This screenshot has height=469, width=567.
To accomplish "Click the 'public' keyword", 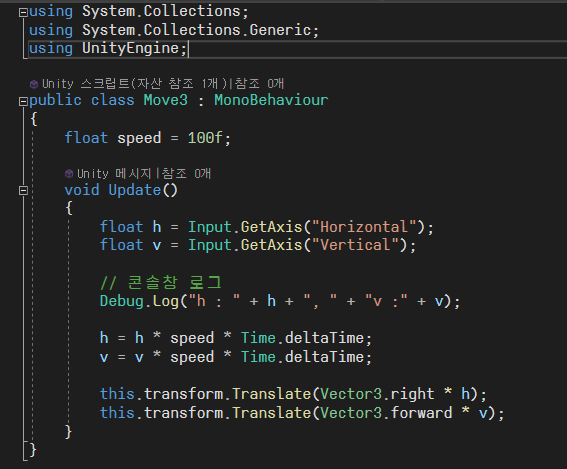I will tap(55, 100).
